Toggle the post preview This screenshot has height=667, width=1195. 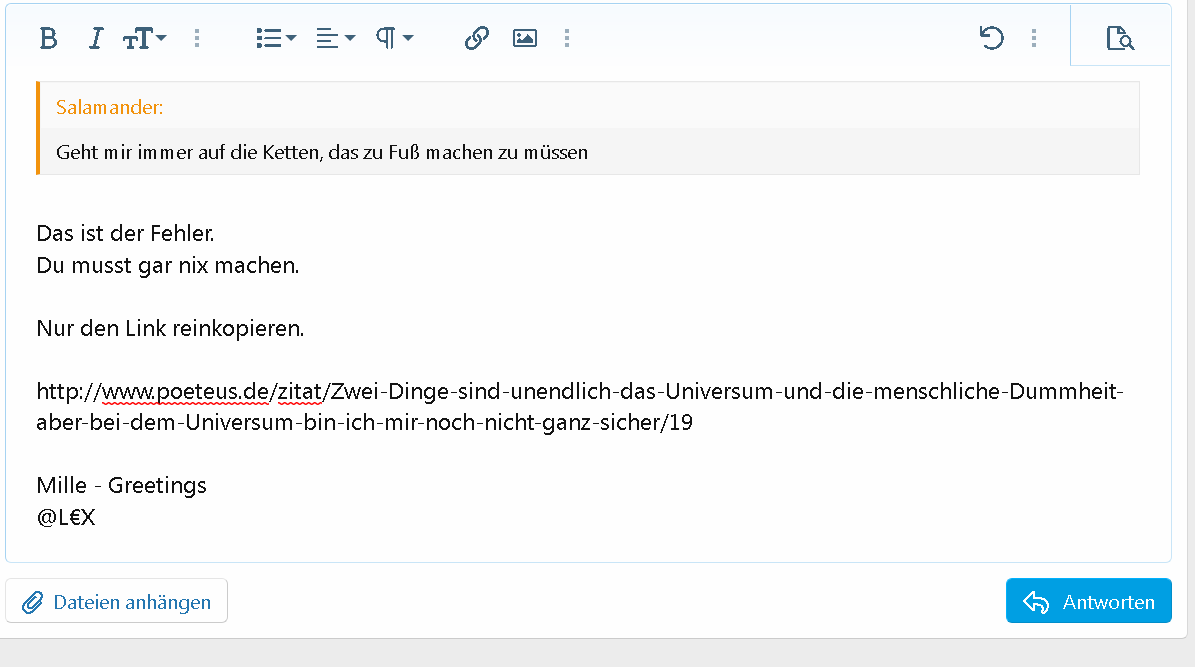pyautogui.click(x=1120, y=39)
